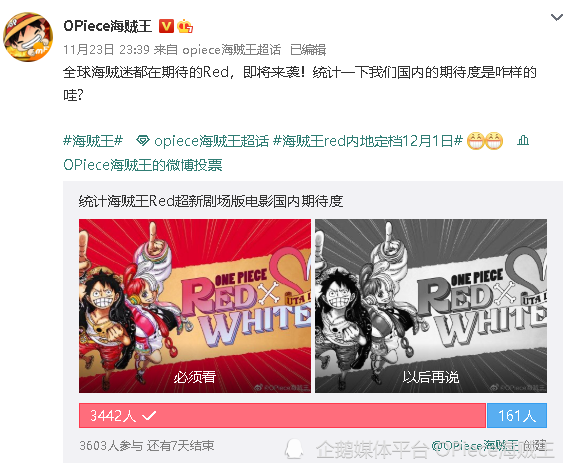
Task: Click the diamond super-topic icon
Action: (143, 141)
